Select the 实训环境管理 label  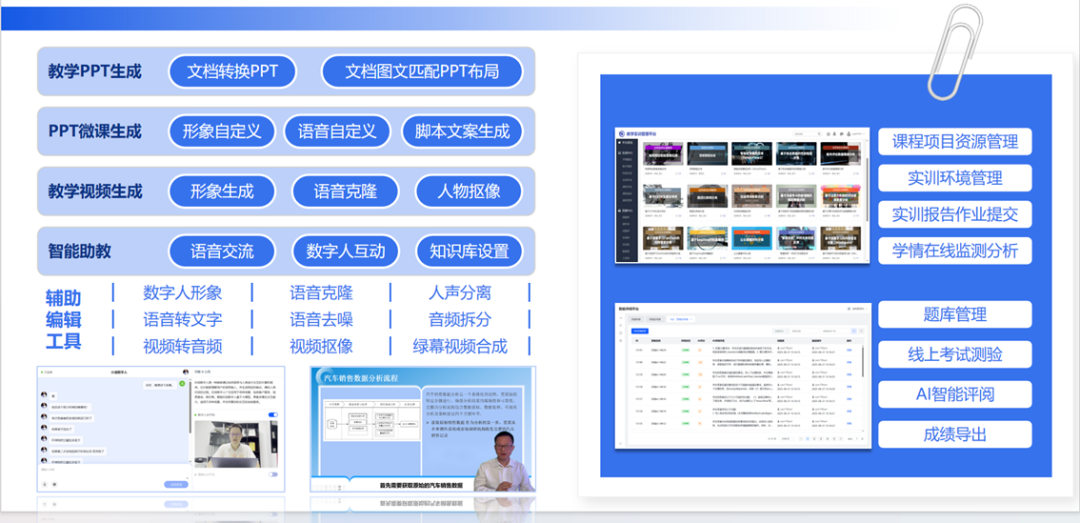(955, 178)
